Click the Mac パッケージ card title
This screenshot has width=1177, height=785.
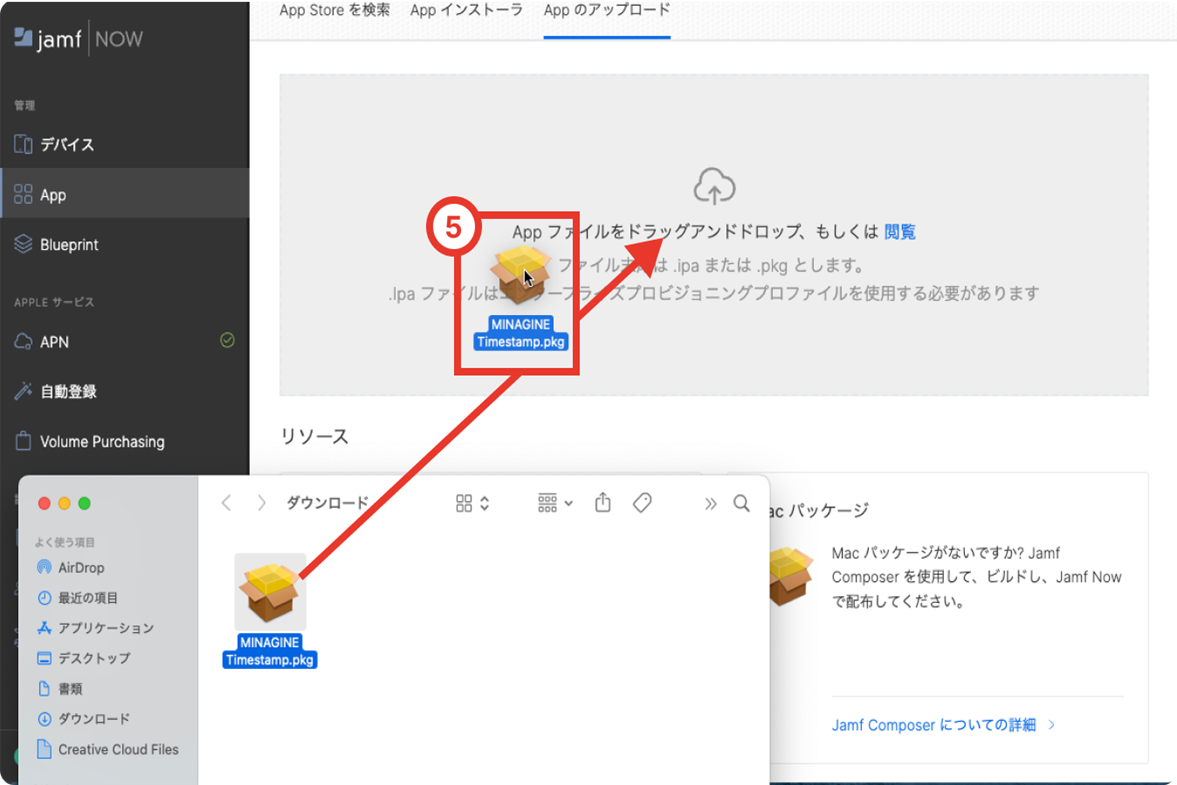click(x=819, y=510)
